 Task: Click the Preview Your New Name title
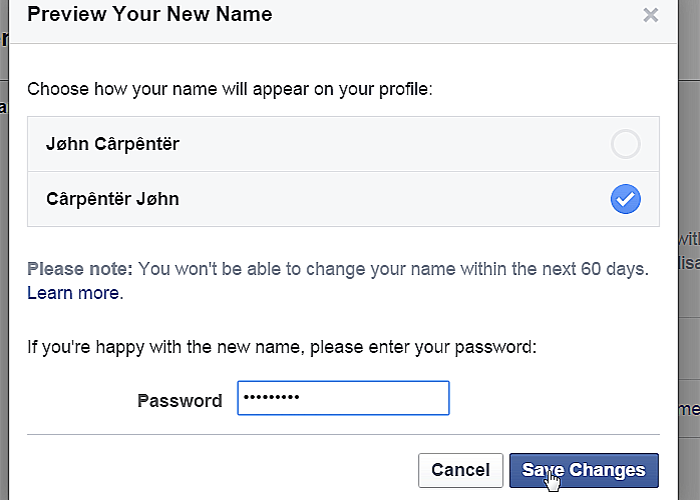click(150, 14)
